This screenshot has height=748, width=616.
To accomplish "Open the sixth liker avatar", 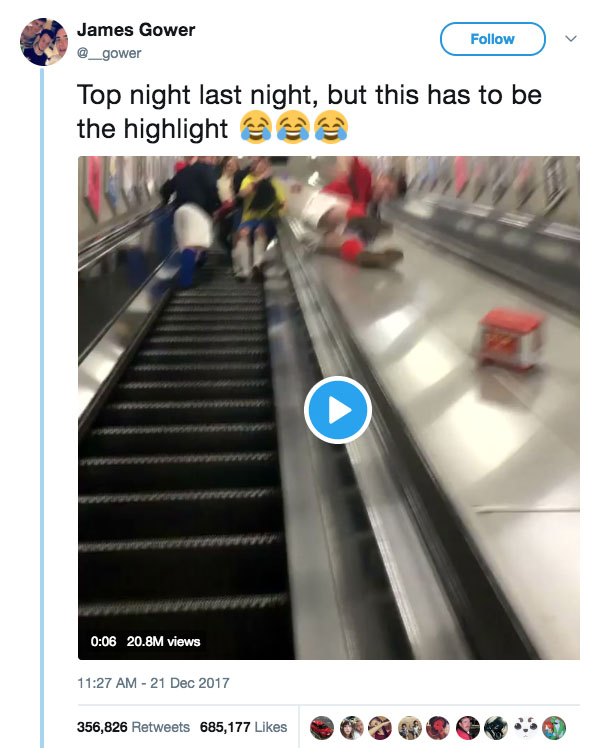I will (467, 728).
